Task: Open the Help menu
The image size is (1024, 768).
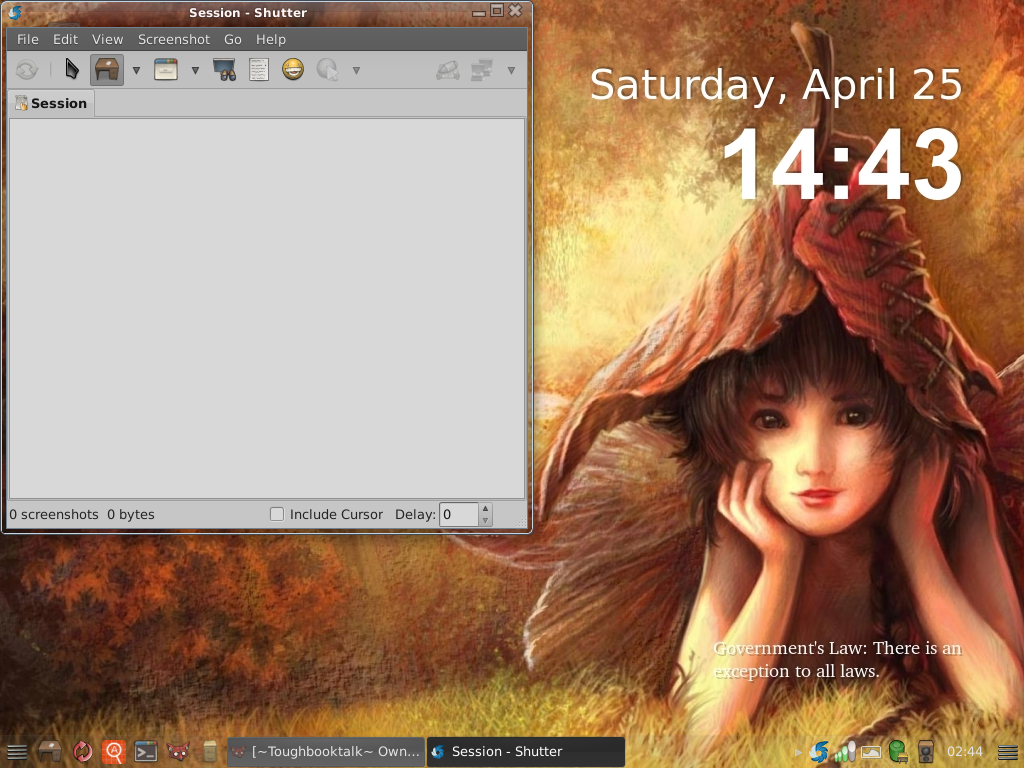Action: (270, 39)
